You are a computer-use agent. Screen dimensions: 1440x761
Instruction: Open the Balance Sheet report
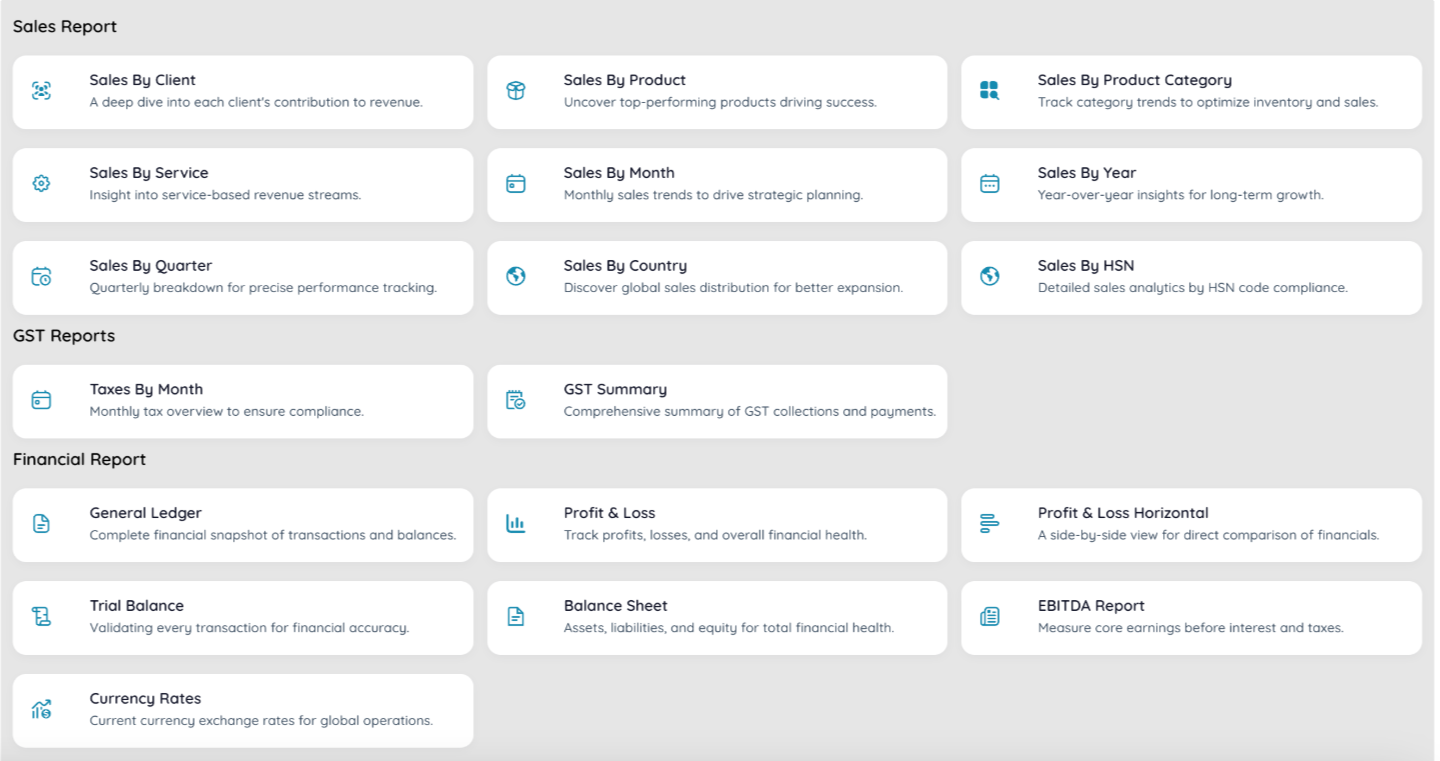[717, 616]
